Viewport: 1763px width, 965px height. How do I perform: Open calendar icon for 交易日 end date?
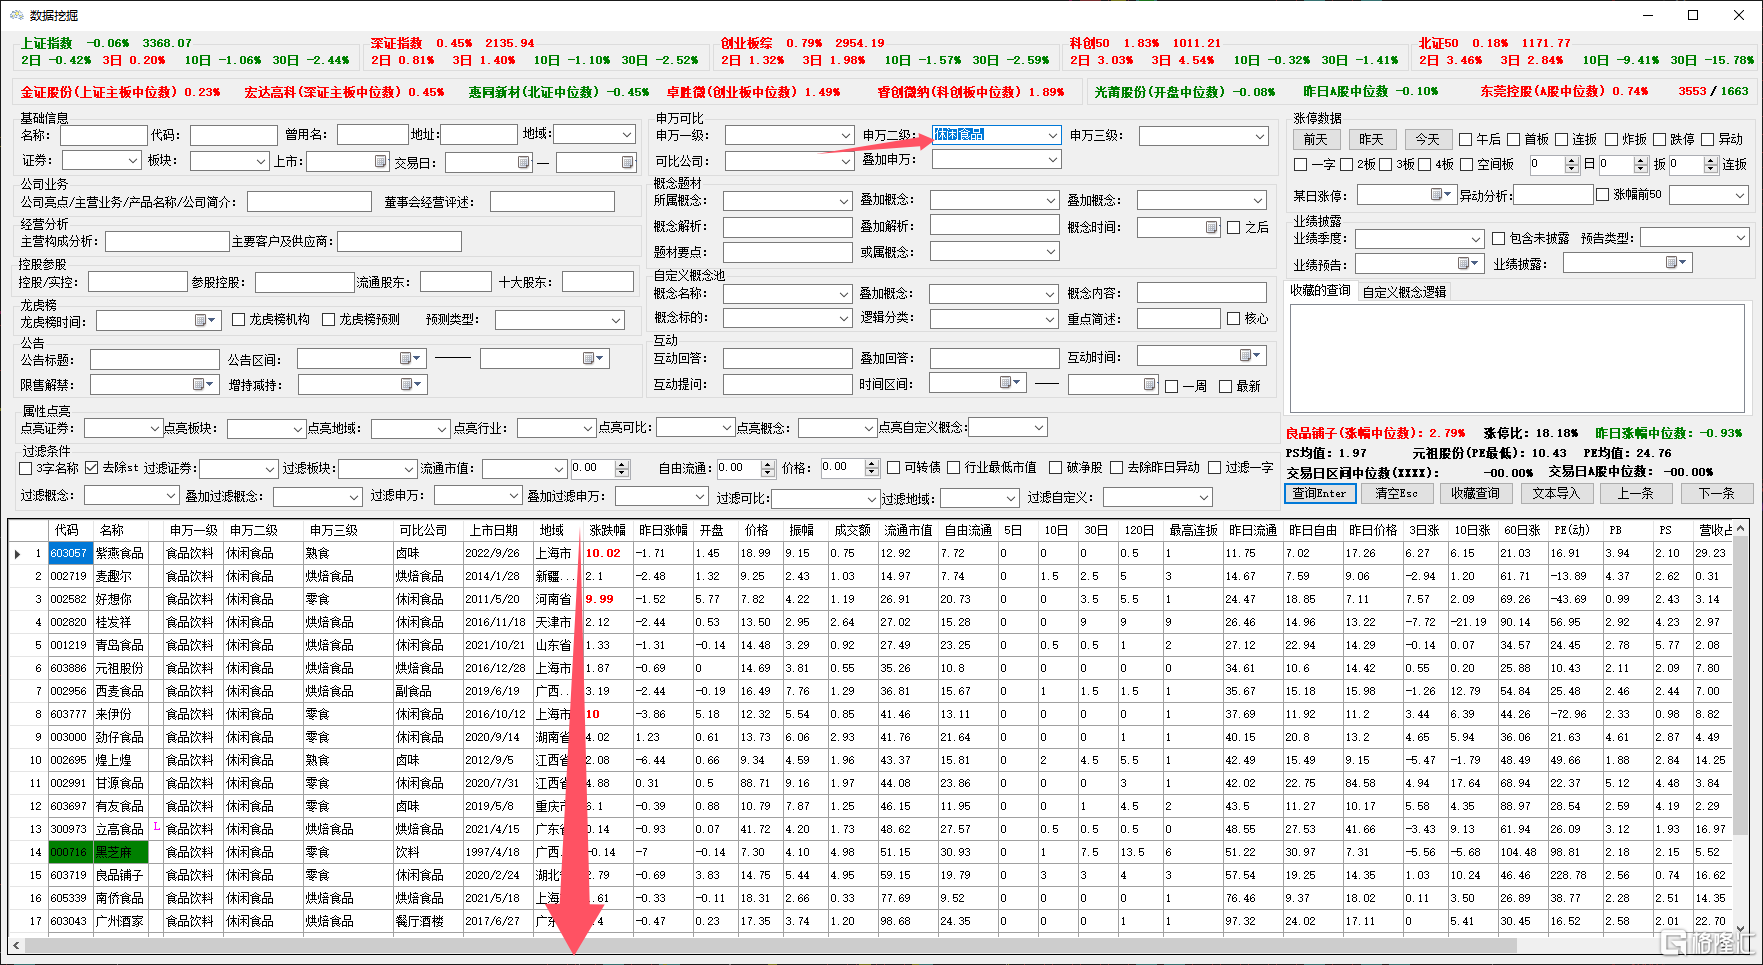(627, 162)
